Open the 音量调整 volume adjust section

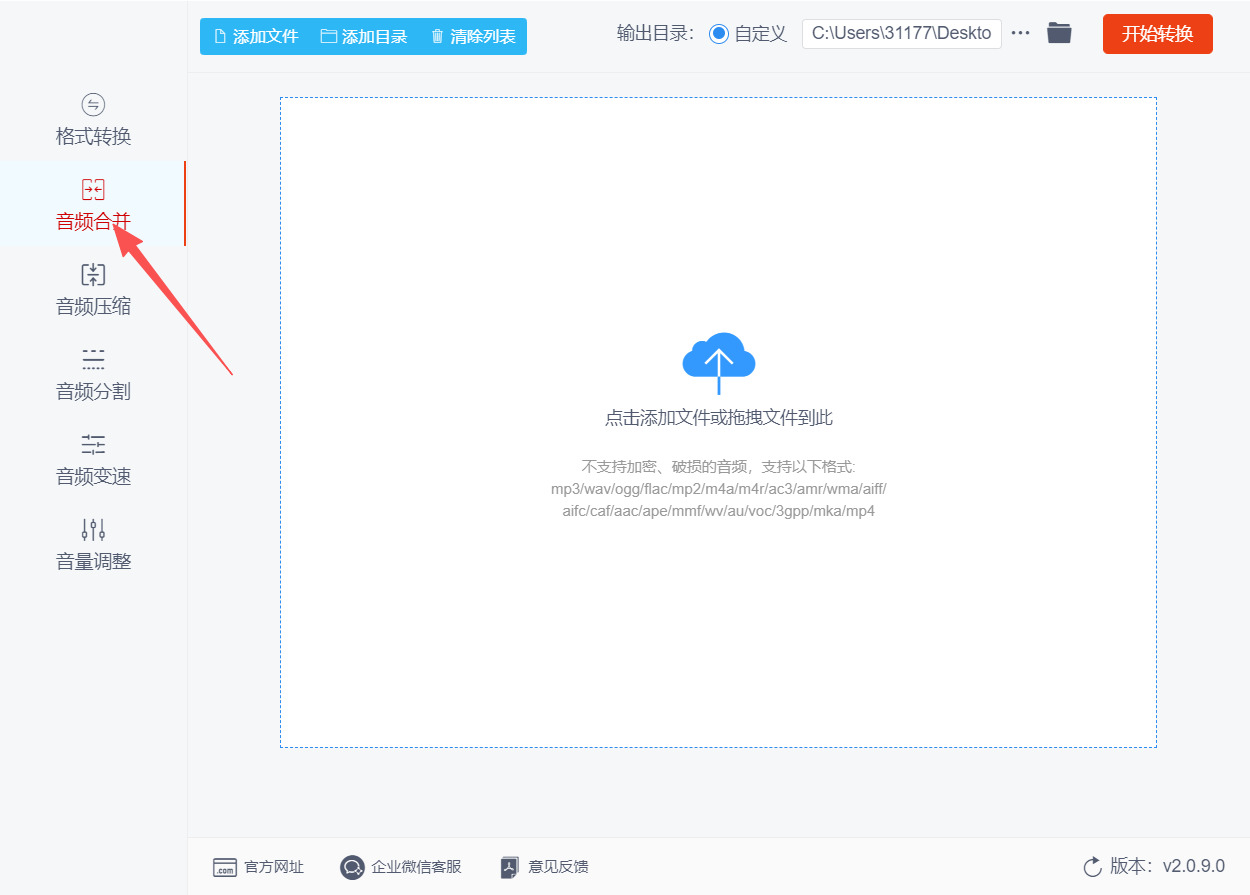pos(93,544)
